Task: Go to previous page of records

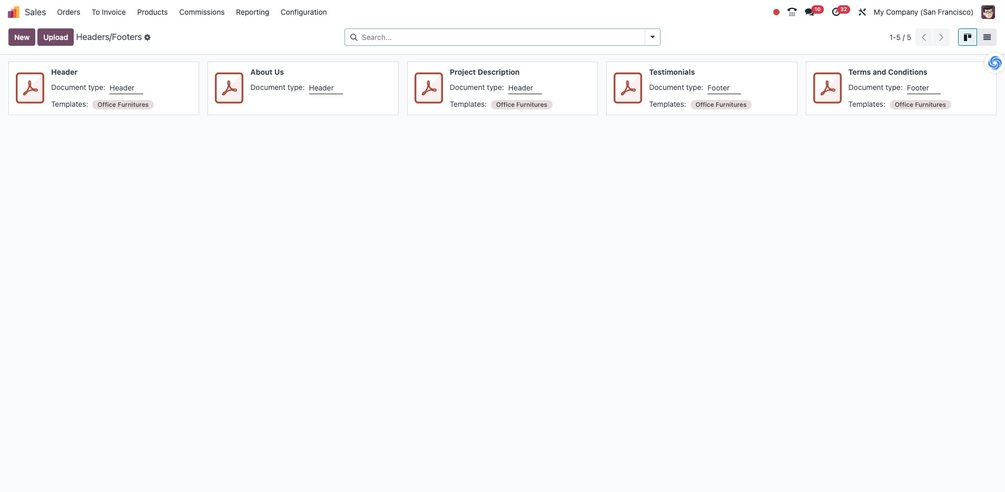Action: point(924,37)
